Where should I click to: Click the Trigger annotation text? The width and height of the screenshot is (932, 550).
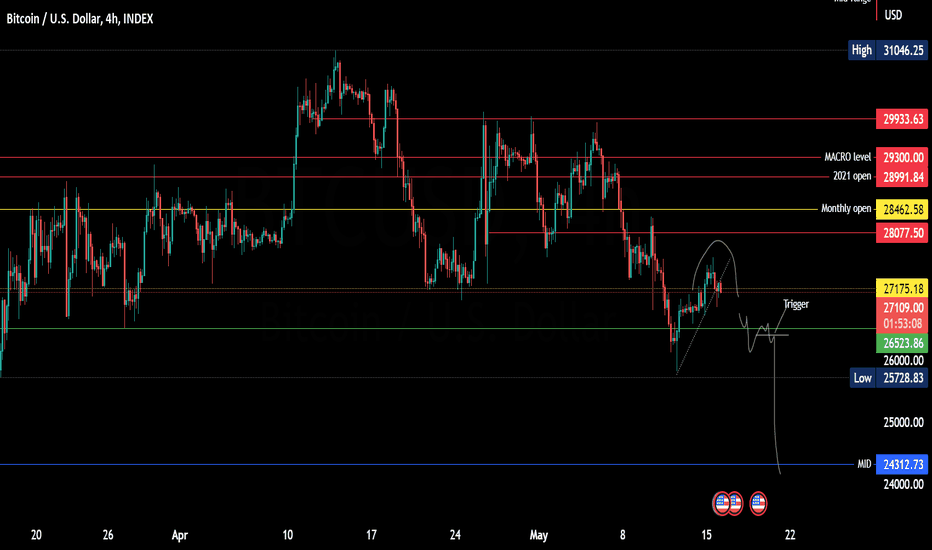pos(796,304)
